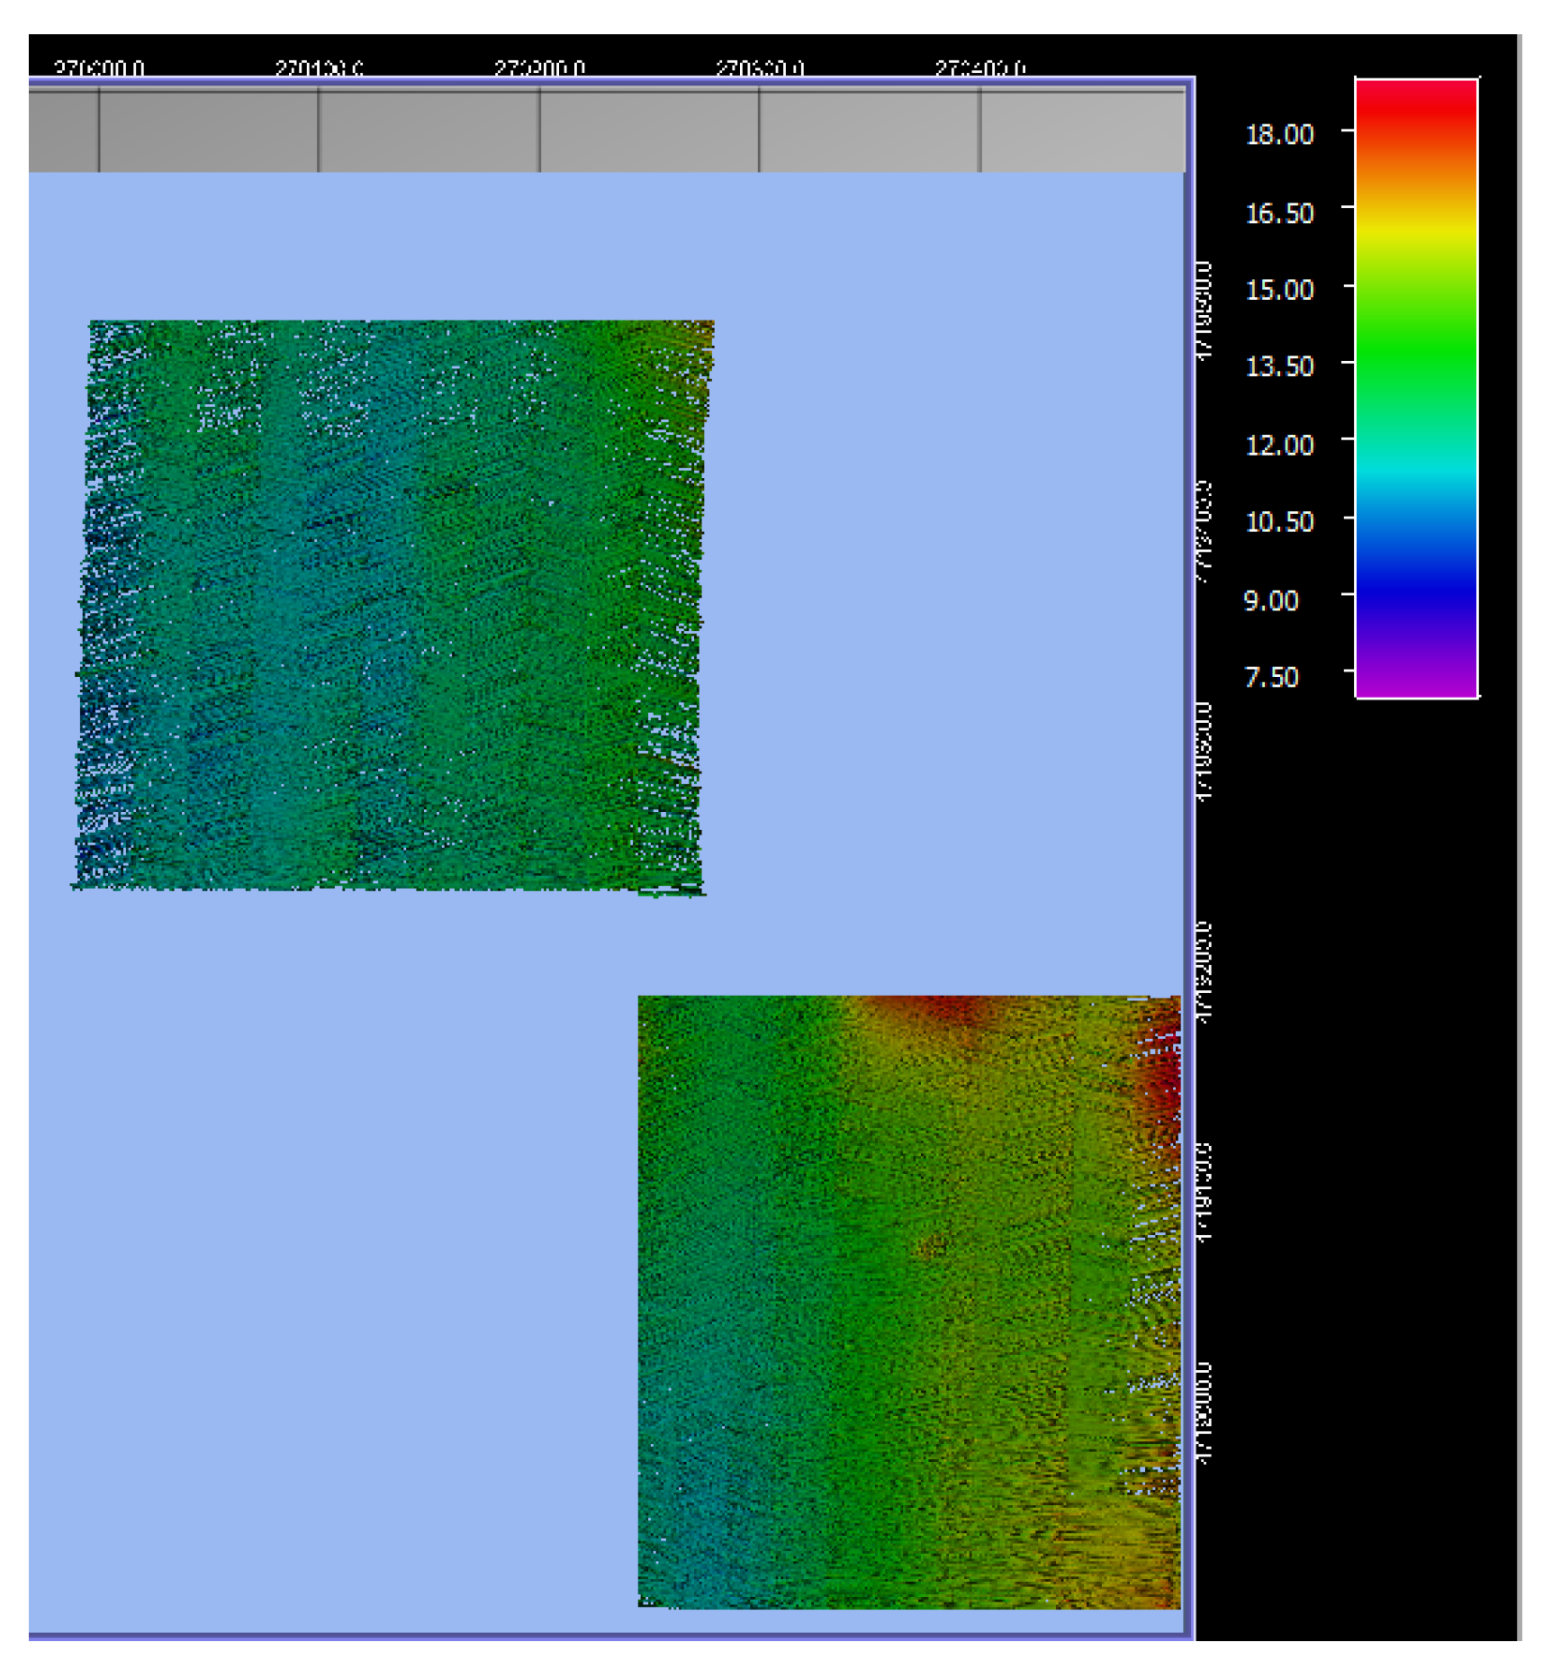Click the red band atop the color scale
The image size is (1552, 1678).
[x=1415, y=100]
